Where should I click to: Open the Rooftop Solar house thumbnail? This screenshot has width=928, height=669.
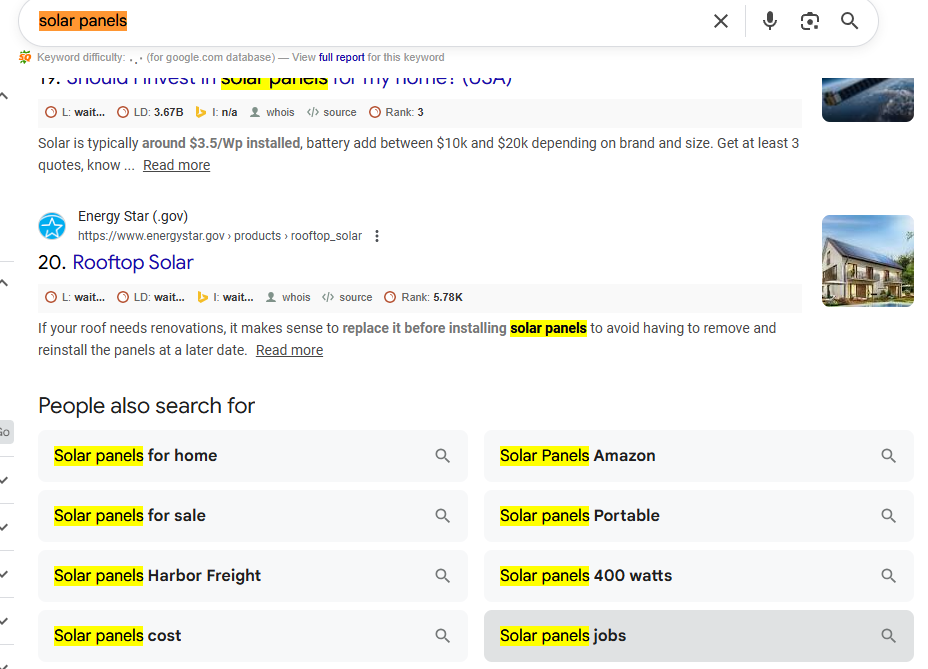point(867,261)
